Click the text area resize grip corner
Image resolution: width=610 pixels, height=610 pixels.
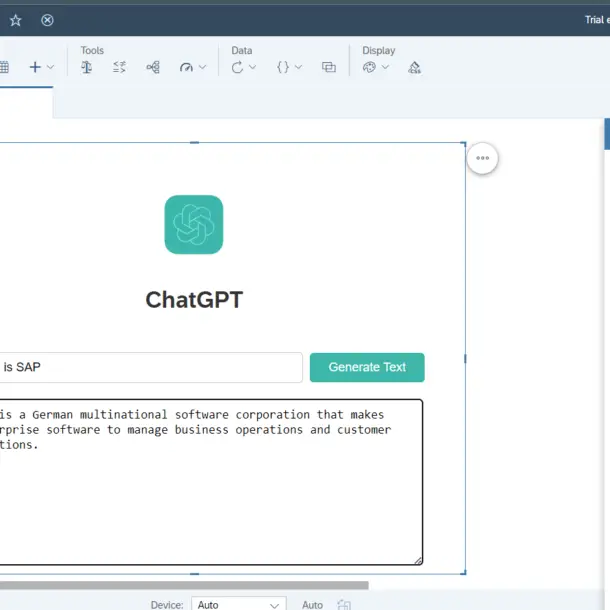coord(418,560)
